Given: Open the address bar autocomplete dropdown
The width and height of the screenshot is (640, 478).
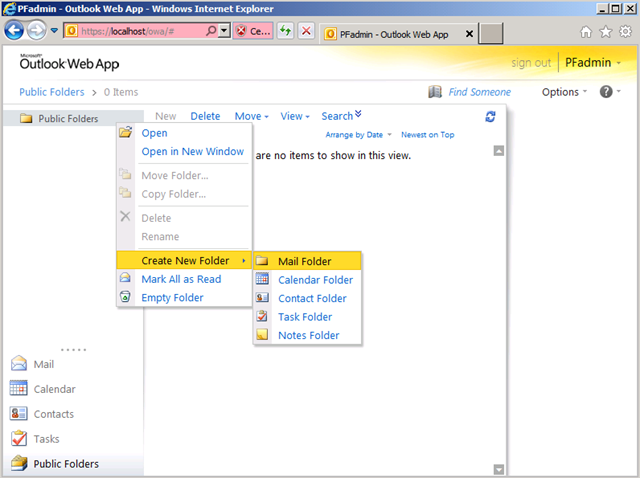Looking at the screenshot, I should coord(224,31).
